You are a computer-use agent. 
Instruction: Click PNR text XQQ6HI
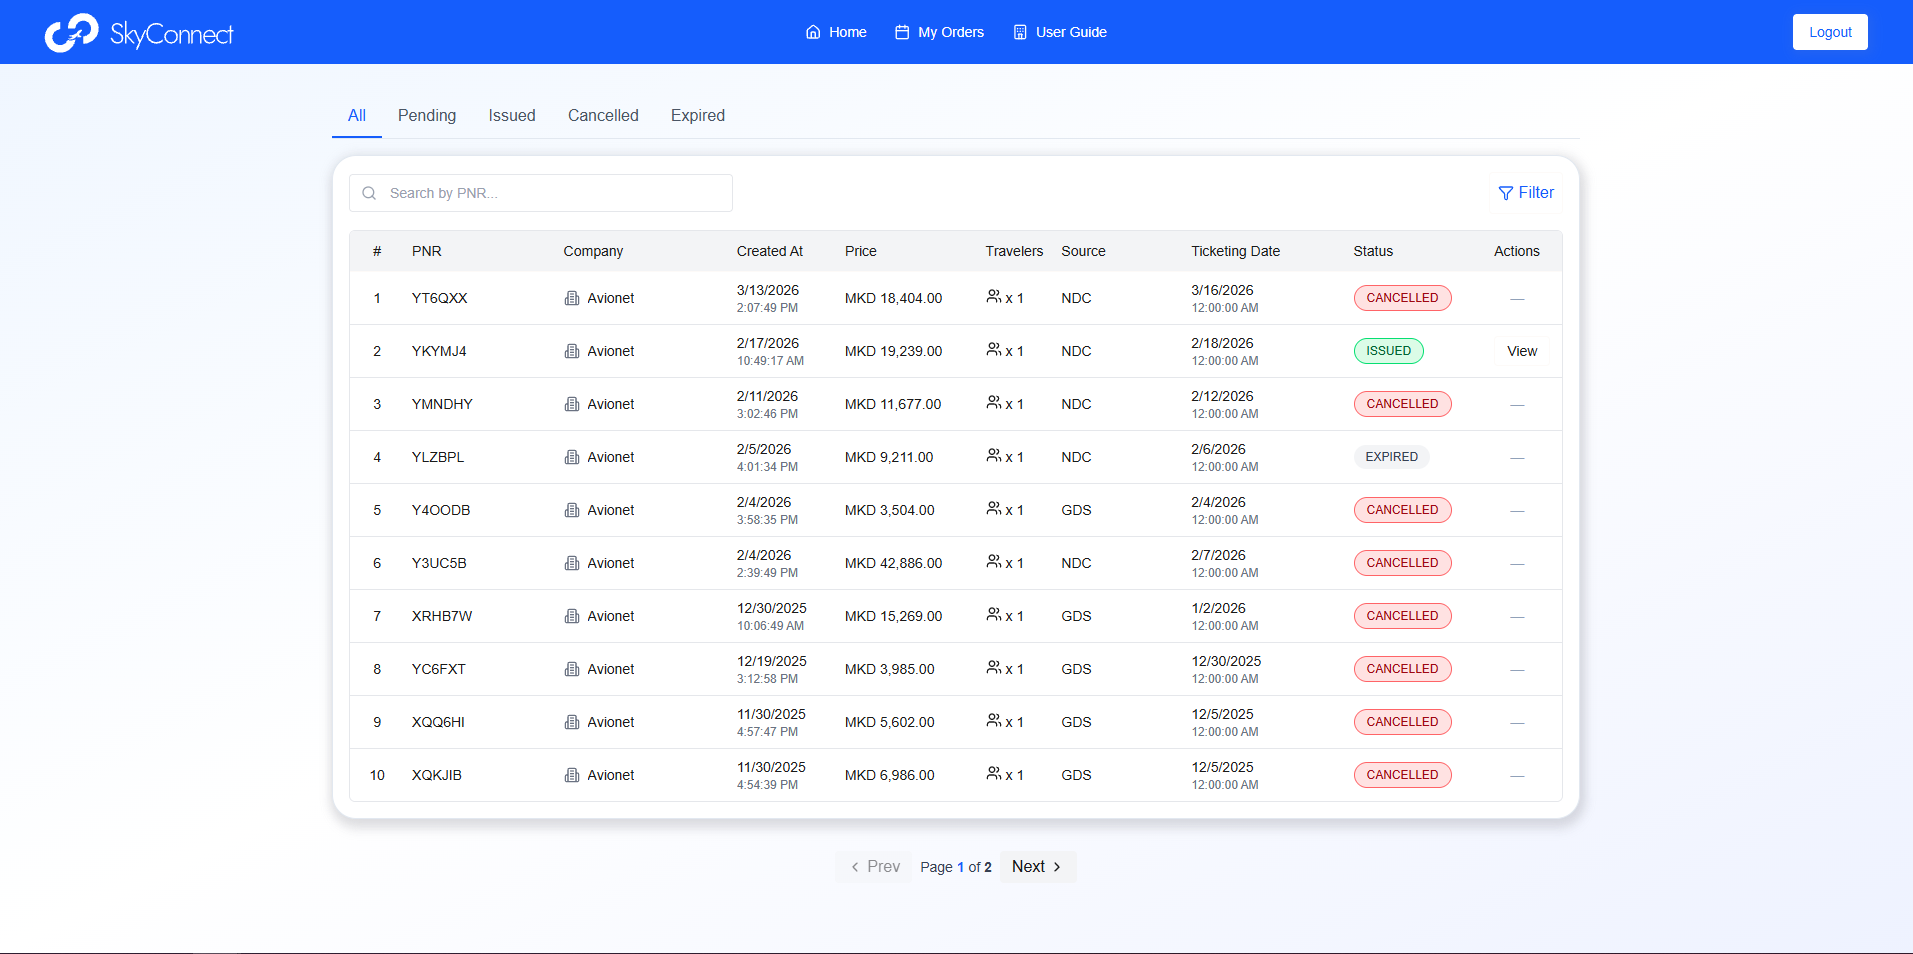[438, 722]
